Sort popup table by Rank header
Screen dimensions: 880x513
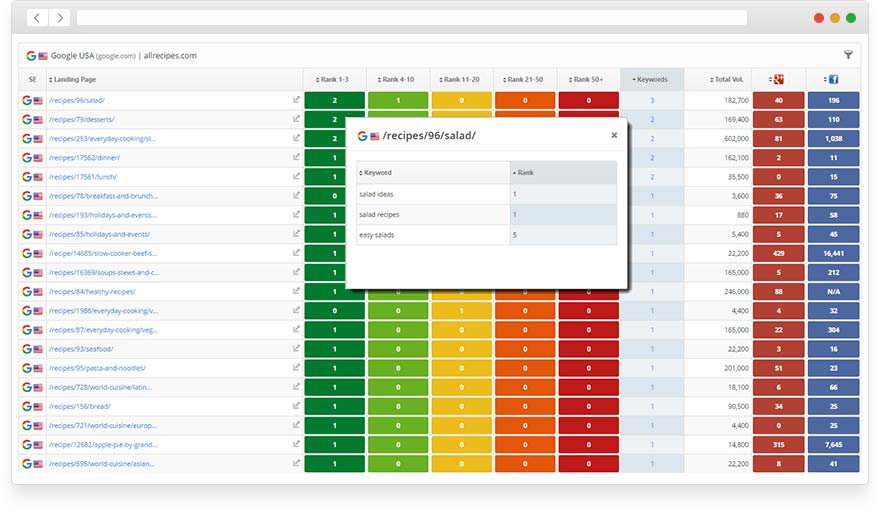525,173
